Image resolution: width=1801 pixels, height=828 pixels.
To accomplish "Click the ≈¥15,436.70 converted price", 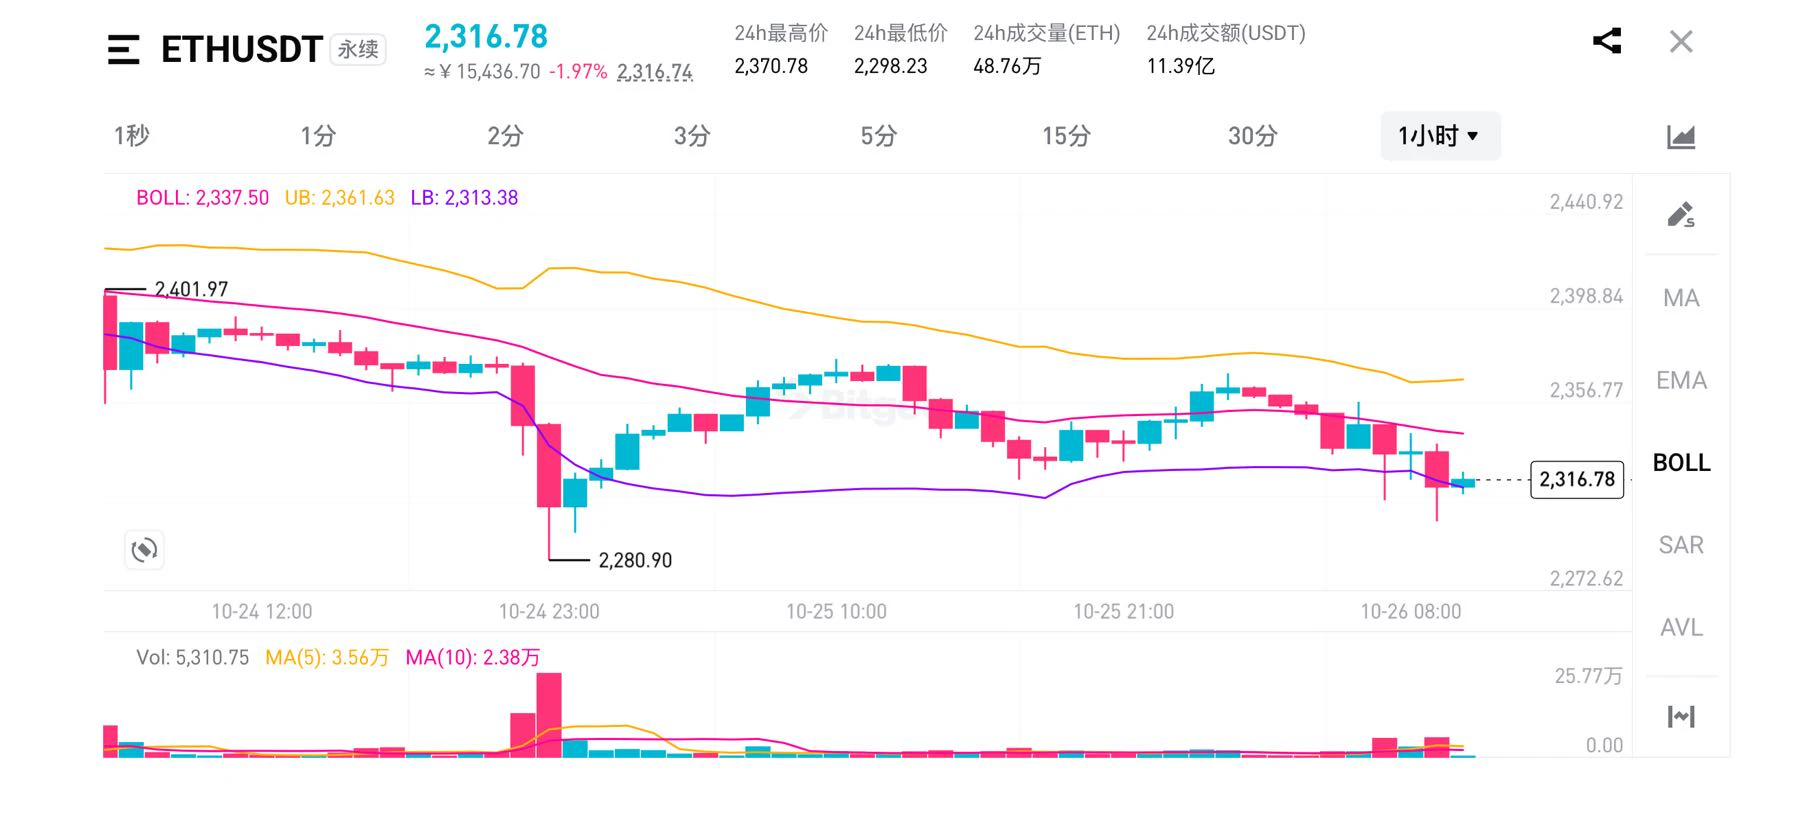I will [482, 72].
